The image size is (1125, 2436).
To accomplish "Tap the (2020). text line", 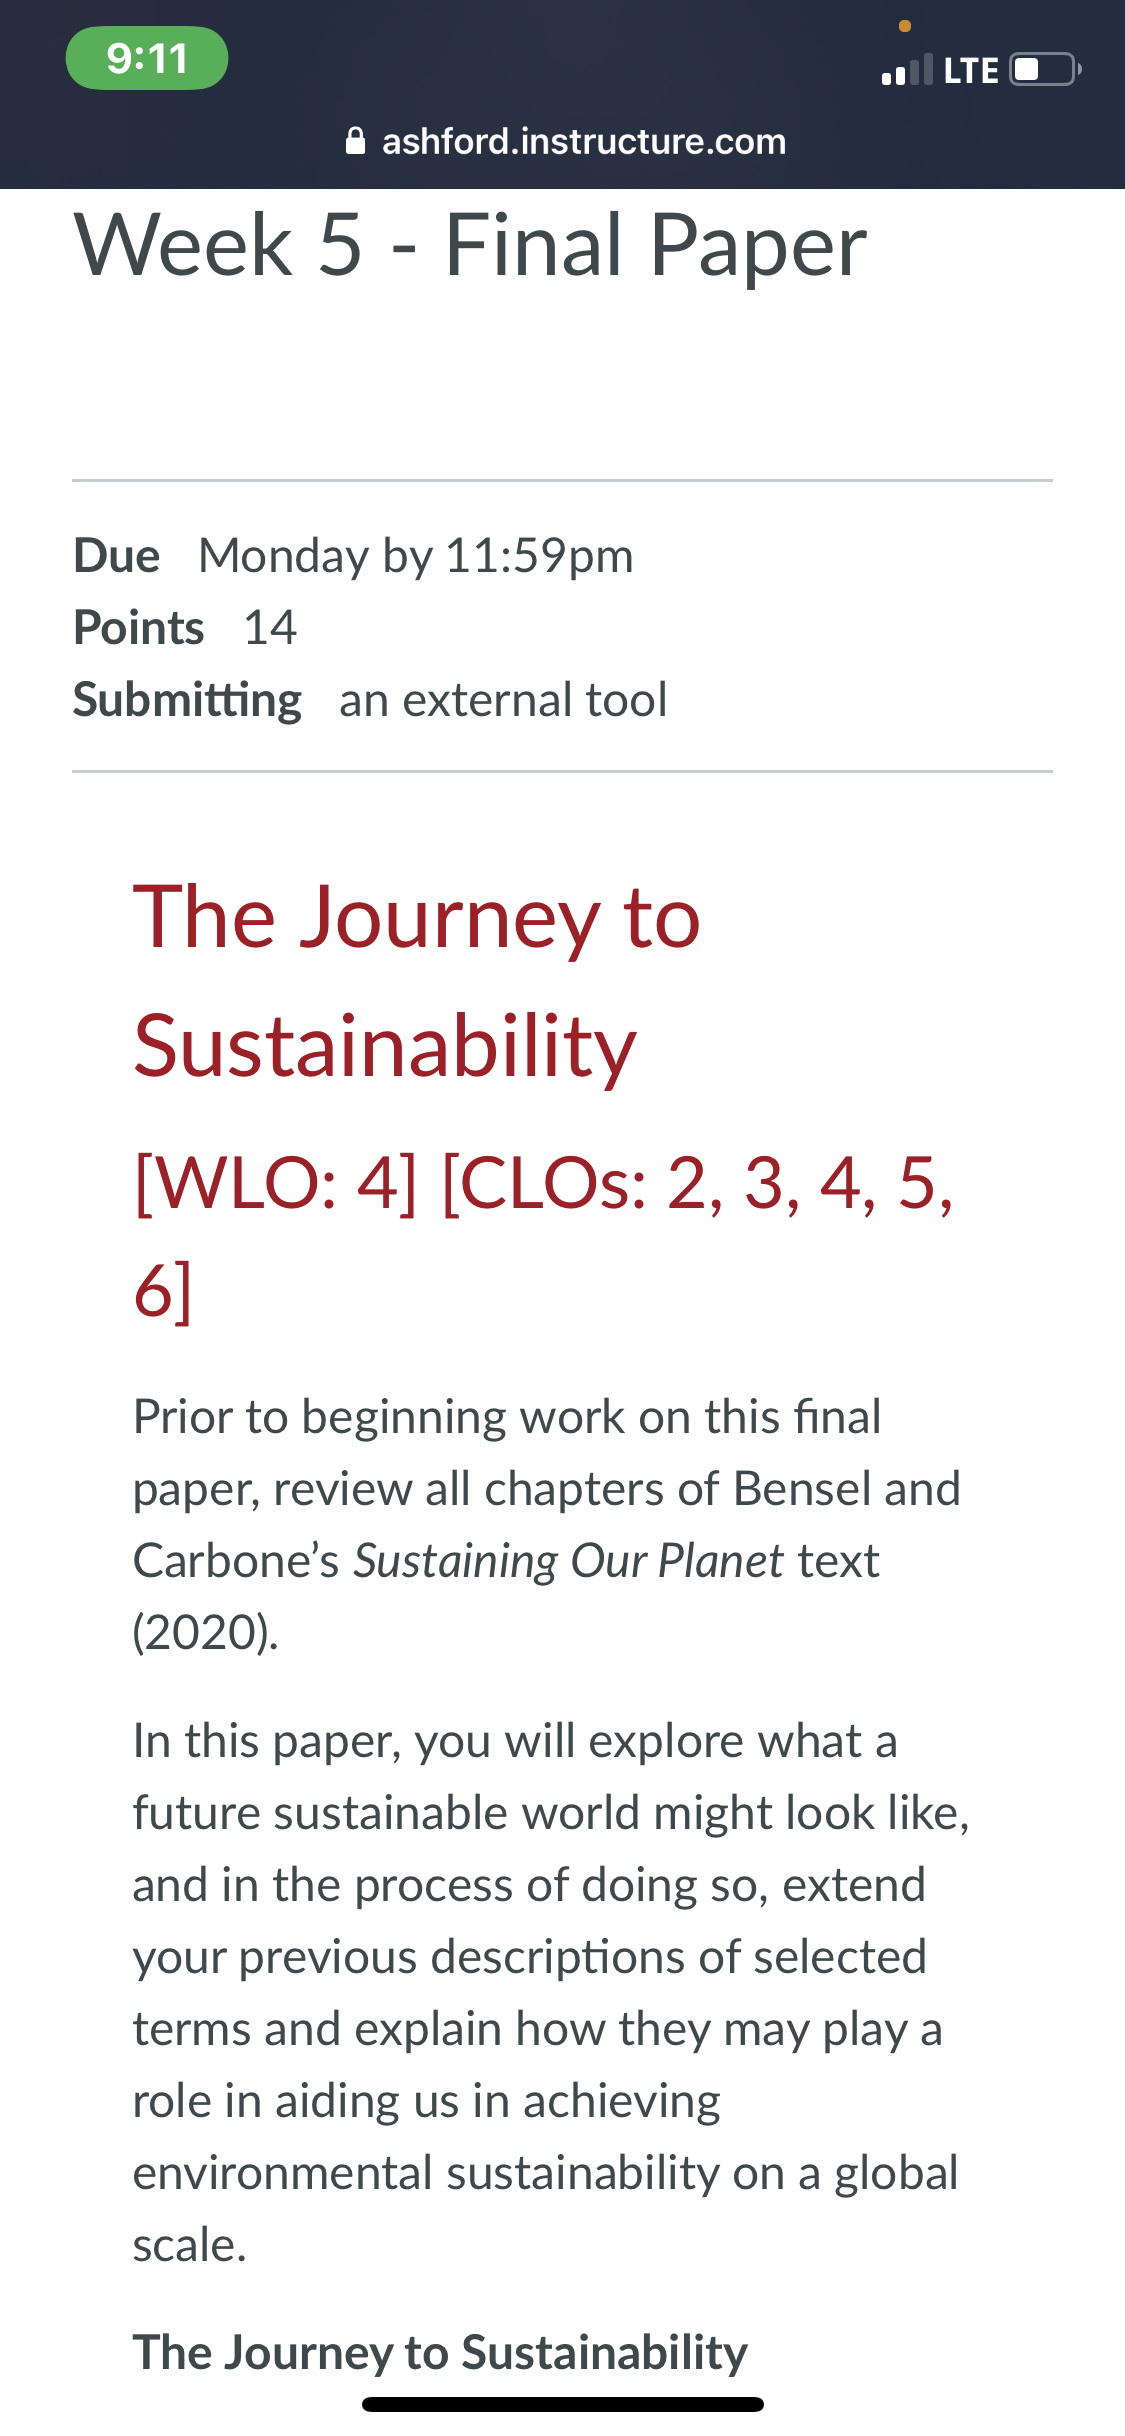I will coord(206,1632).
